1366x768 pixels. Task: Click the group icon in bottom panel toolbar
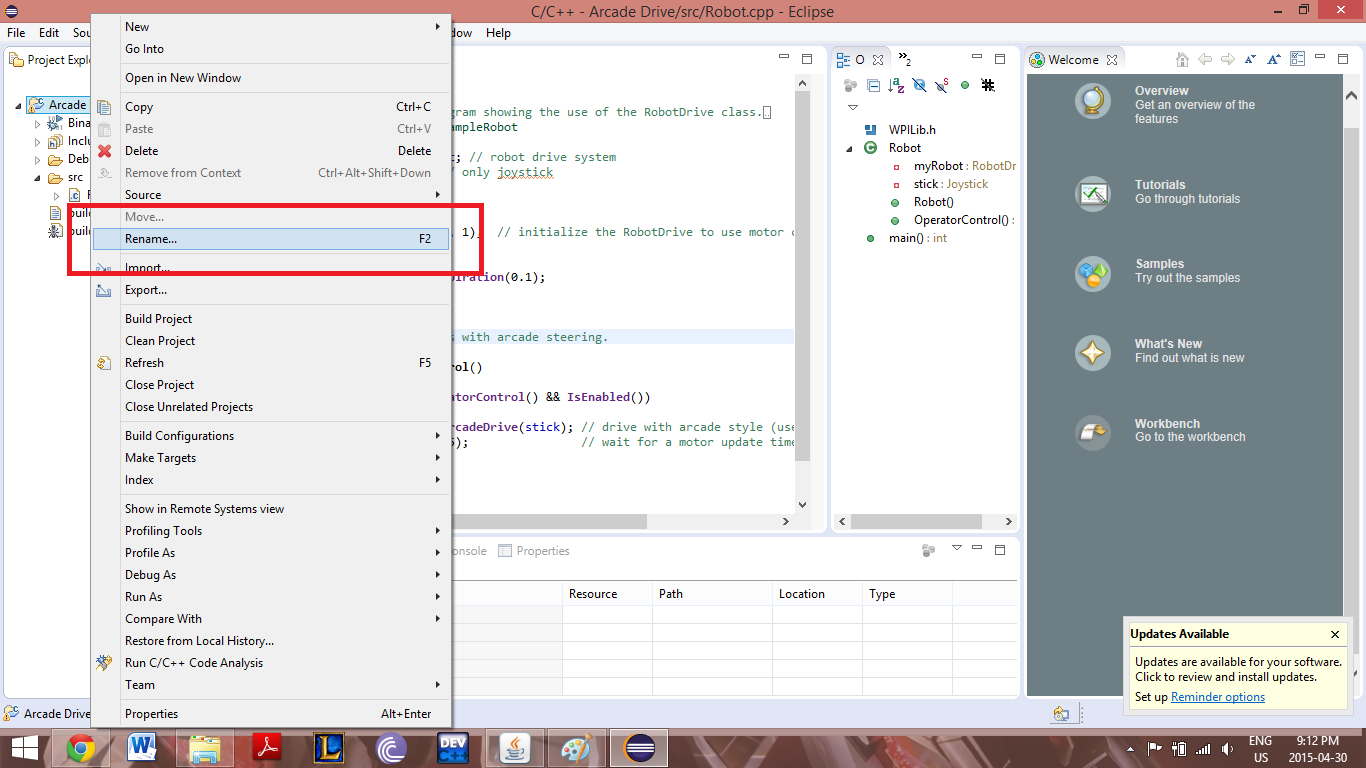[928, 550]
